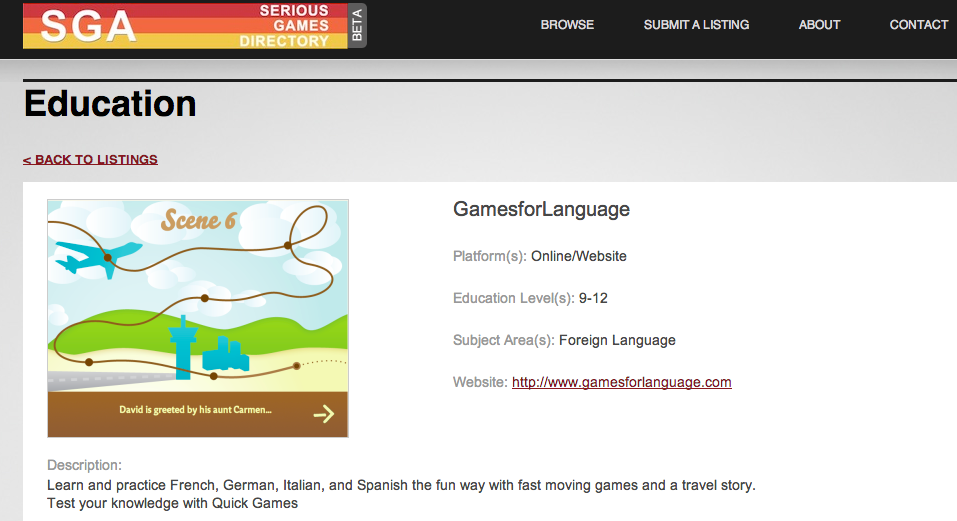Click the 'Foreign Language' subject value
957x521 pixels.
click(617, 340)
